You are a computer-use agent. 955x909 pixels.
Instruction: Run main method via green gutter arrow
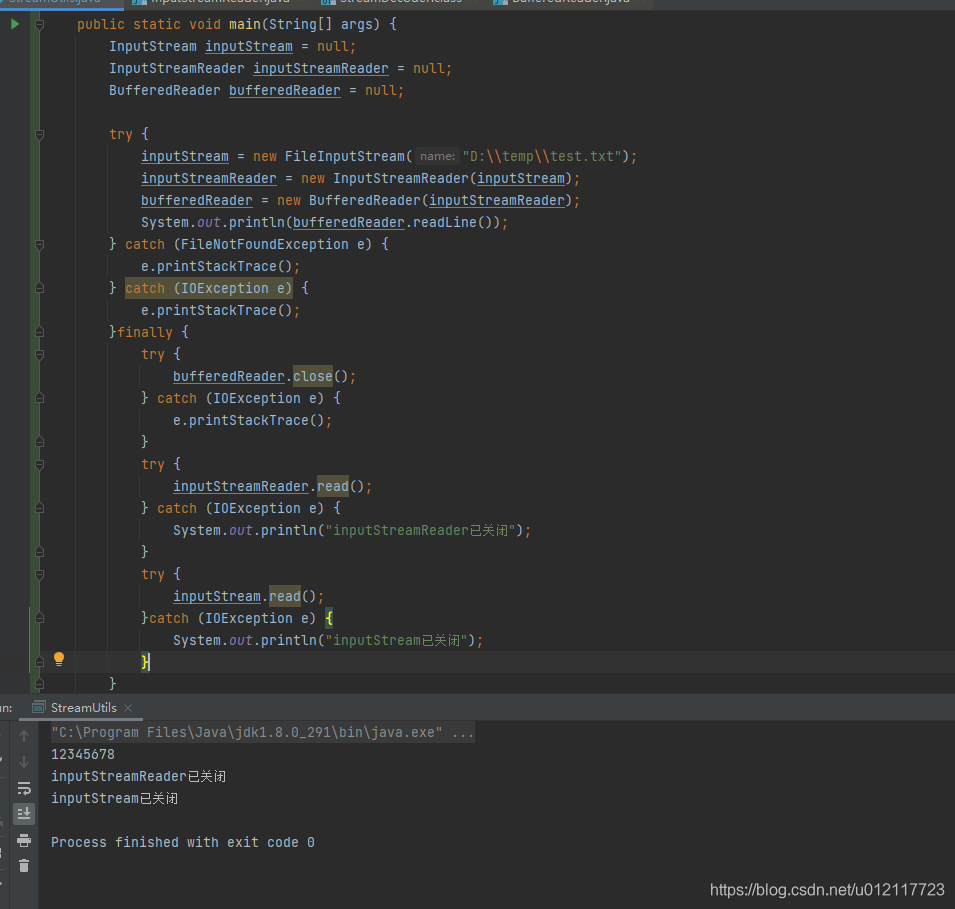coord(15,24)
